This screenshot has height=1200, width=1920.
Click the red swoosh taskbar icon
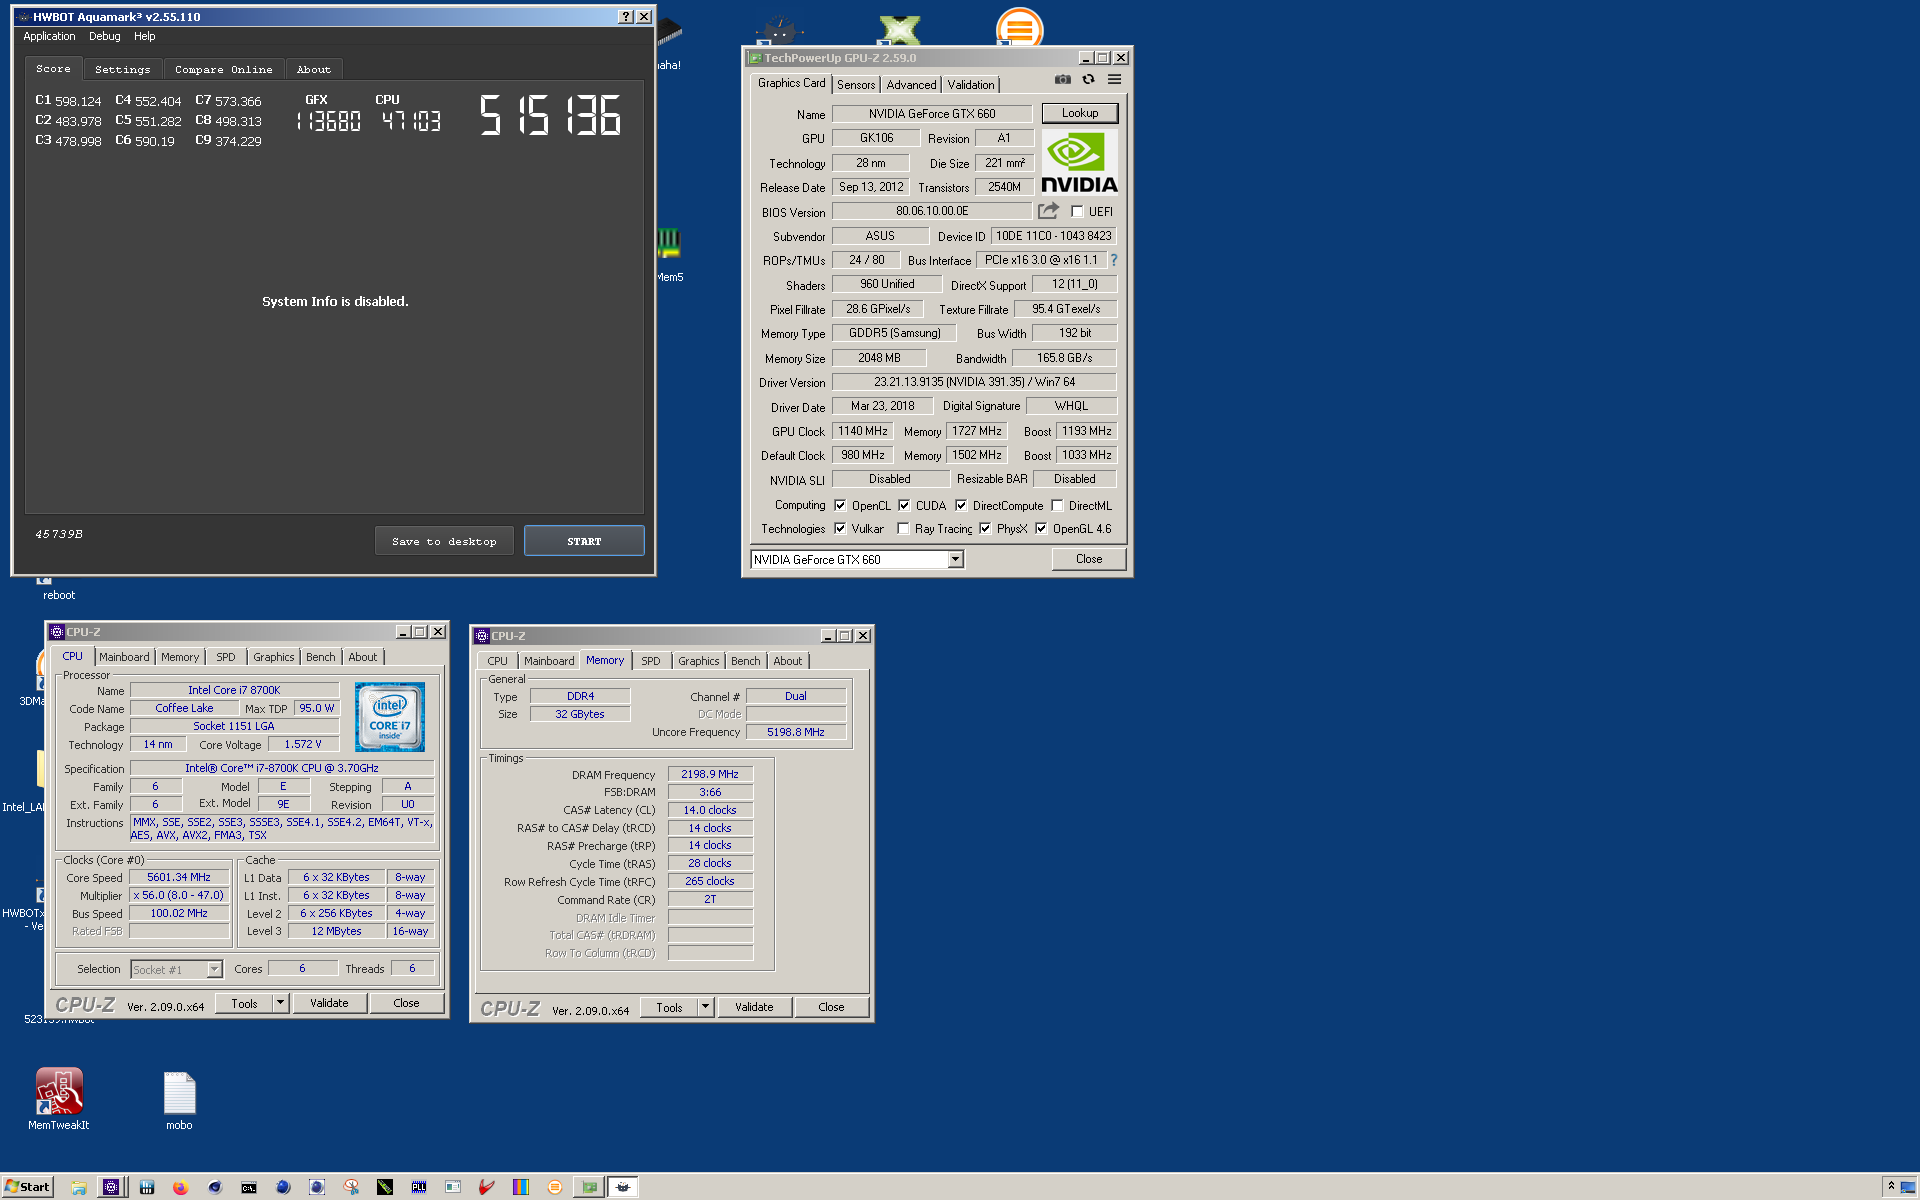click(x=487, y=1187)
